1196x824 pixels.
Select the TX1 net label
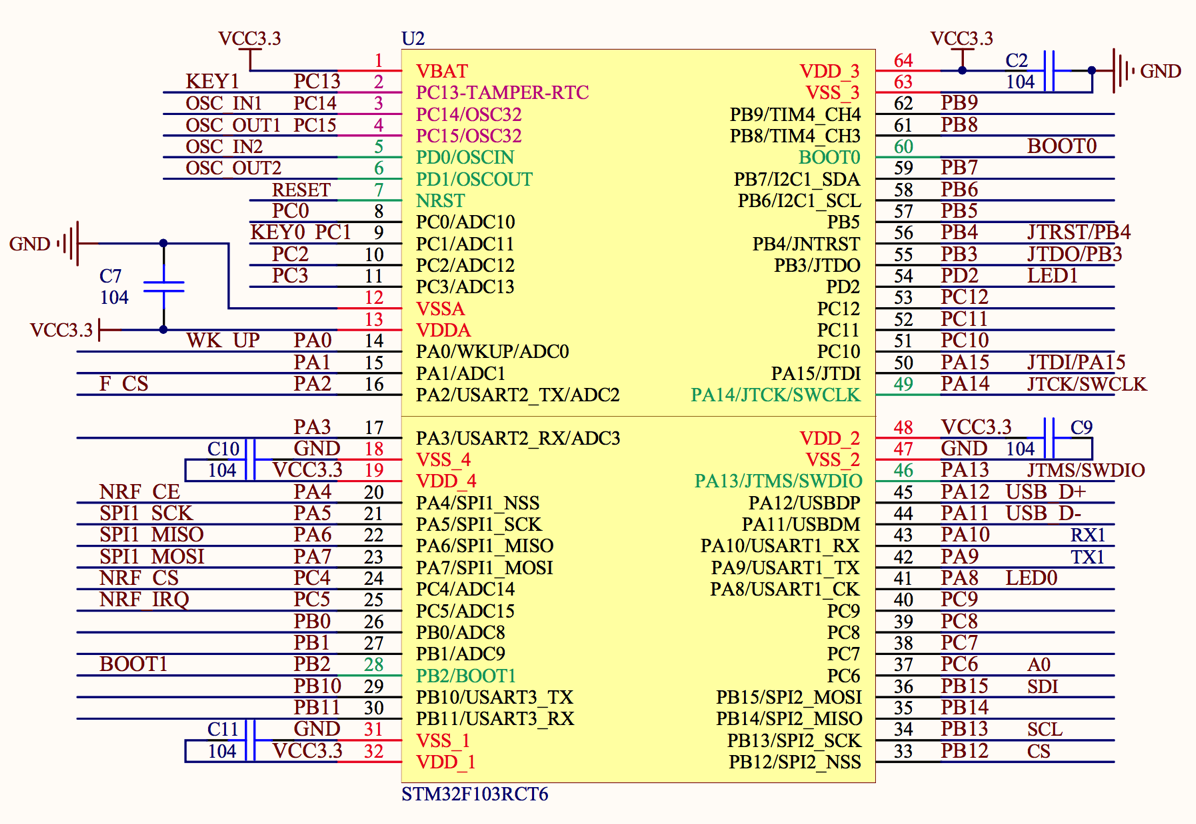[1088, 556]
